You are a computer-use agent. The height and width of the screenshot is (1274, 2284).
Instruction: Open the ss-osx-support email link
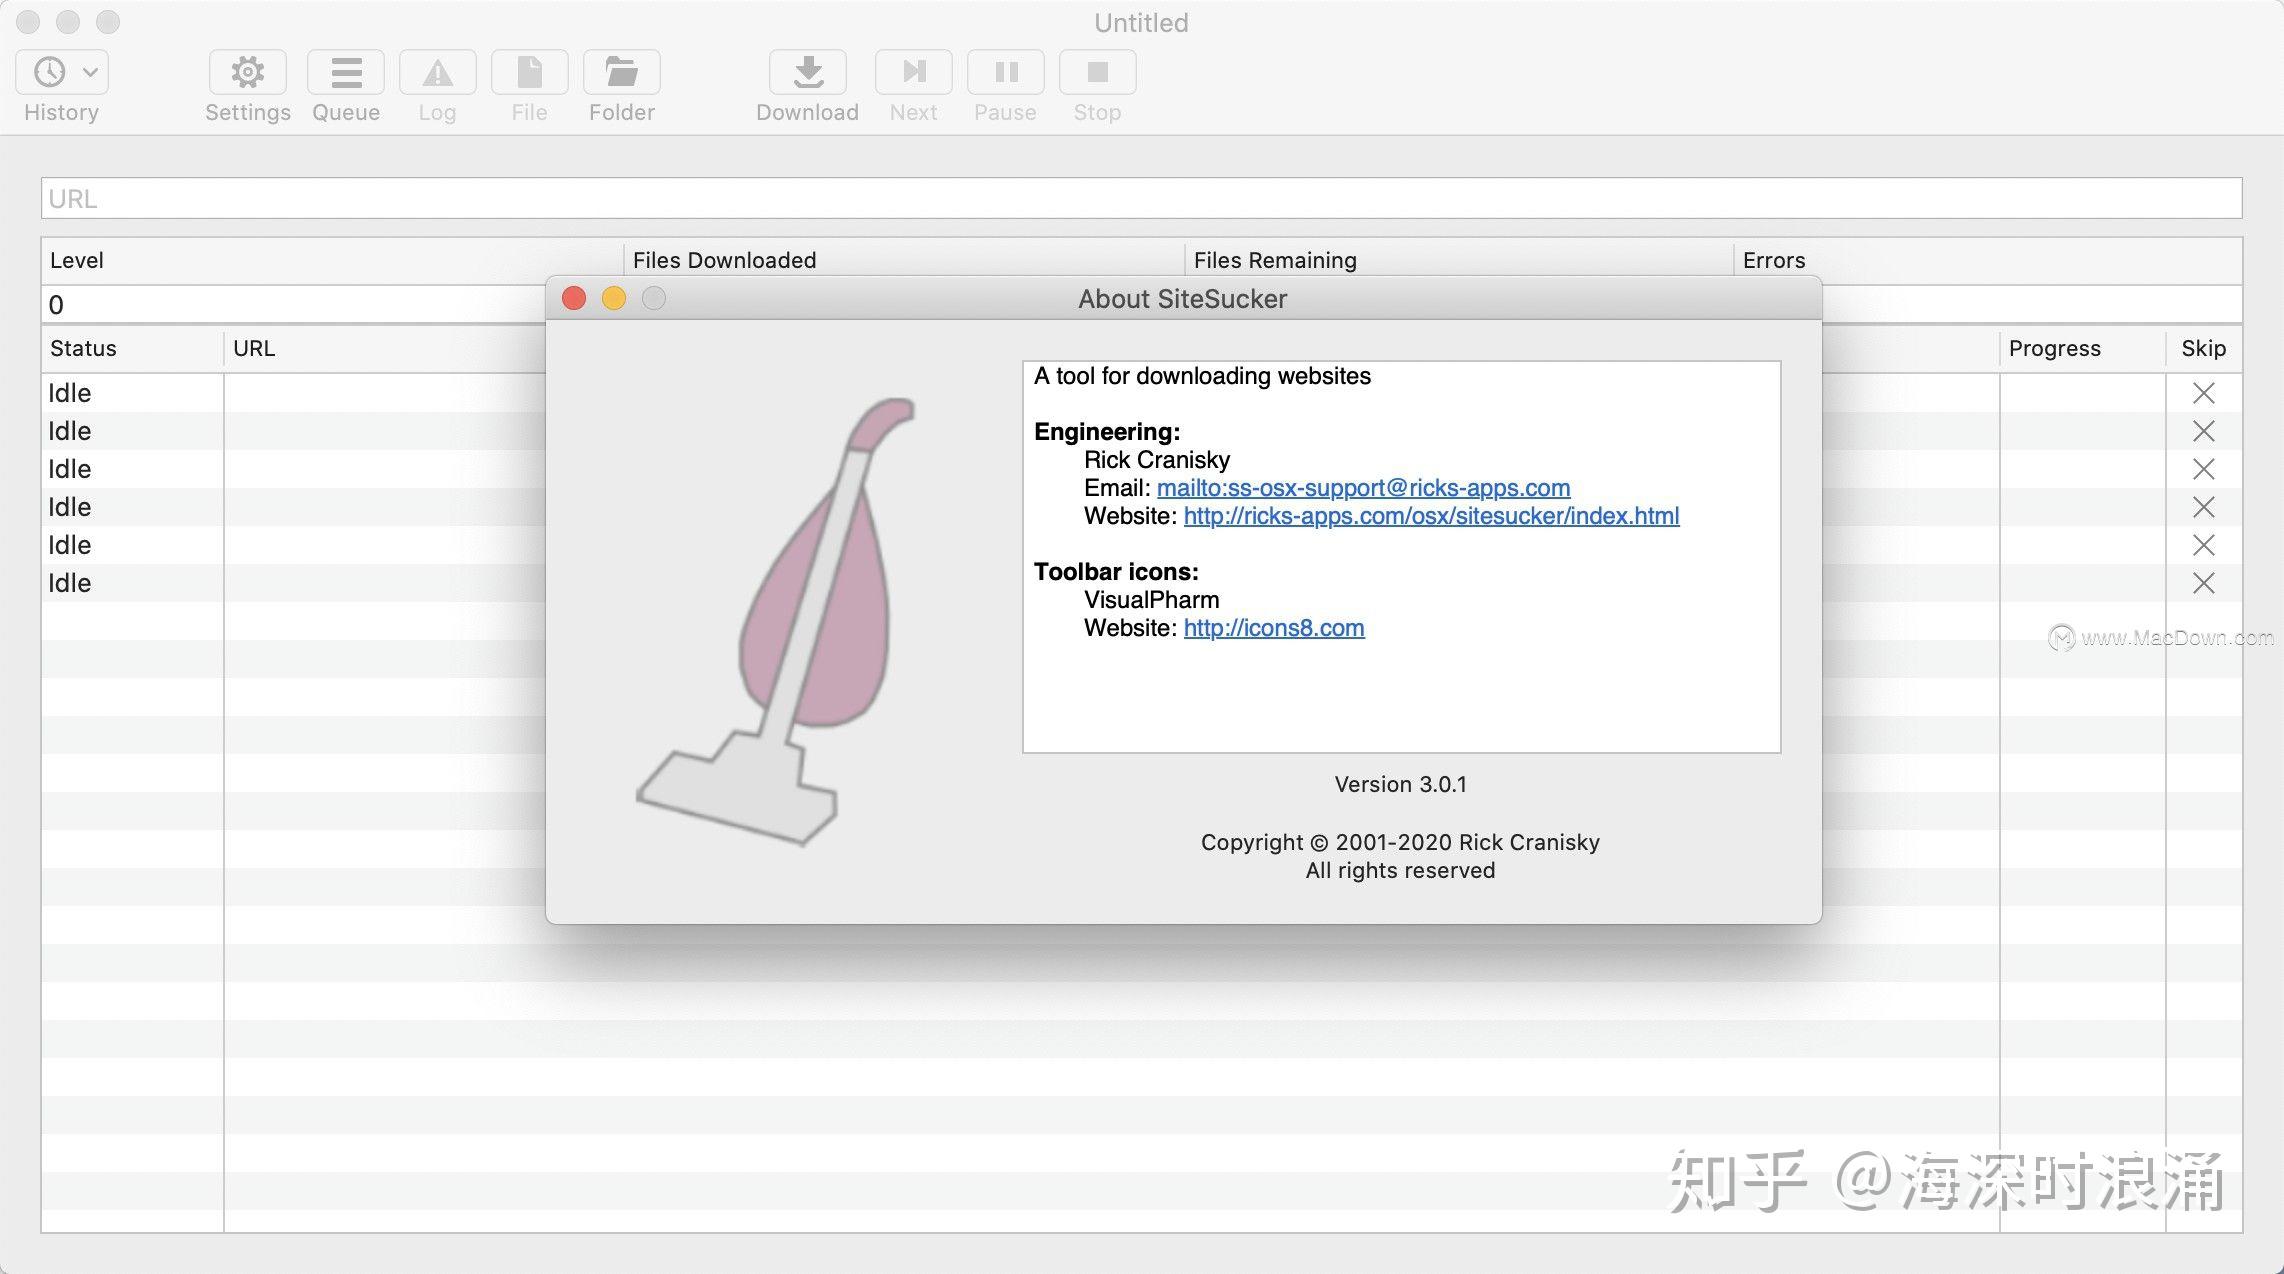(1363, 488)
